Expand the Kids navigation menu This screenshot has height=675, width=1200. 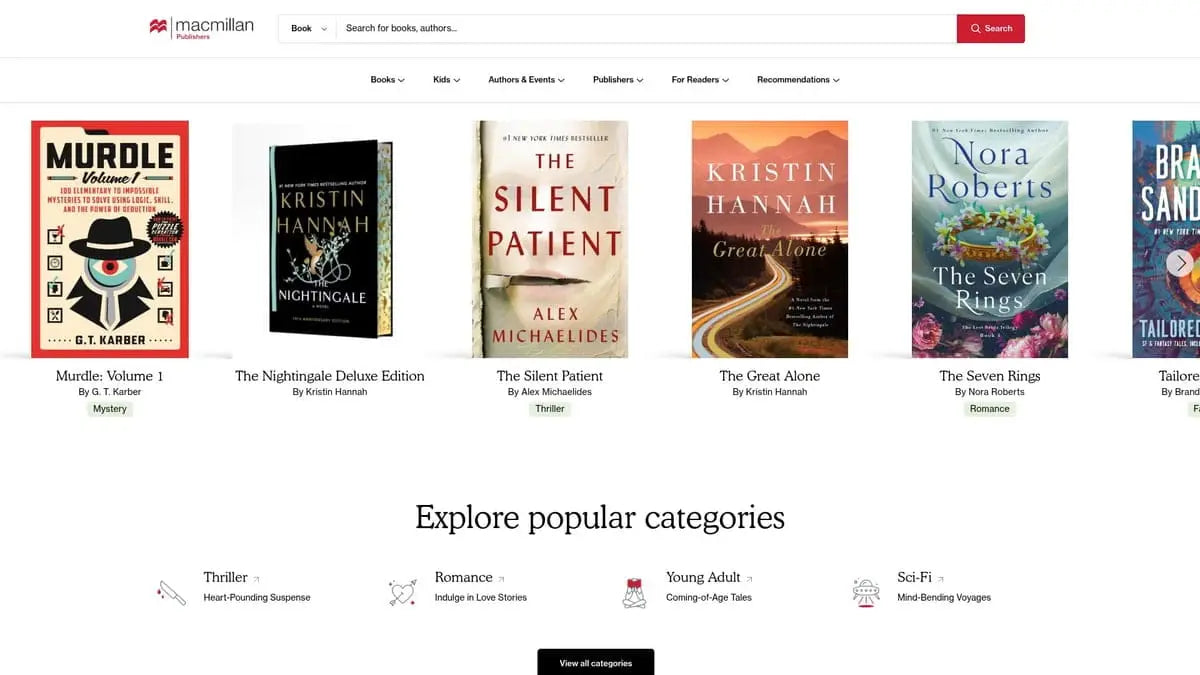pos(447,80)
